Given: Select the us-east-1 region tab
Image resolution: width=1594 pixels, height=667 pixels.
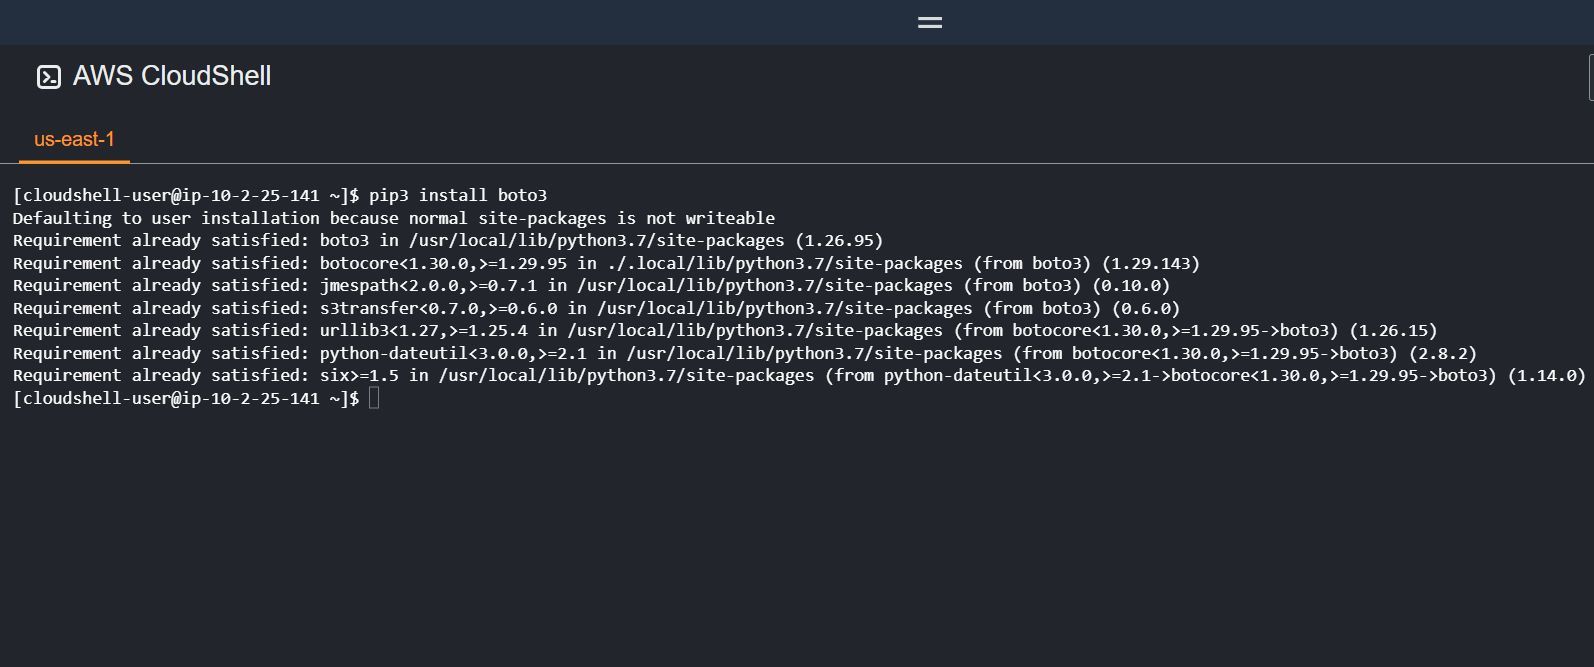Looking at the screenshot, I should coord(74,140).
